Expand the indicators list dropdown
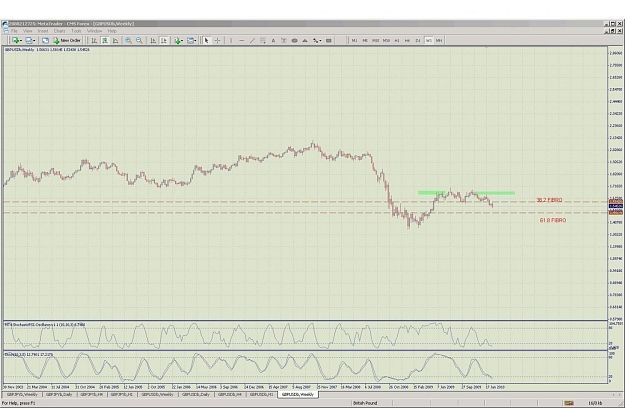Viewport: 625px width, 408px height. tap(182, 40)
